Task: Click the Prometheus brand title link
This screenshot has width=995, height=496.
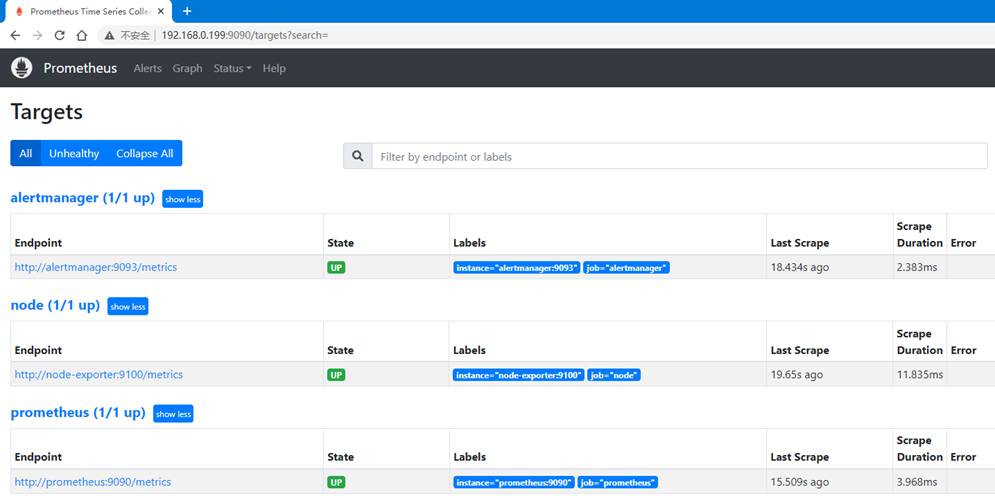Action: [x=80, y=68]
